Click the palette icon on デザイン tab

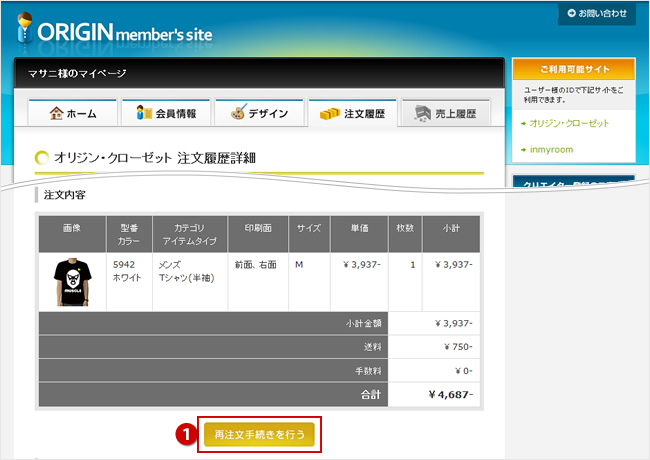coord(238,112)
